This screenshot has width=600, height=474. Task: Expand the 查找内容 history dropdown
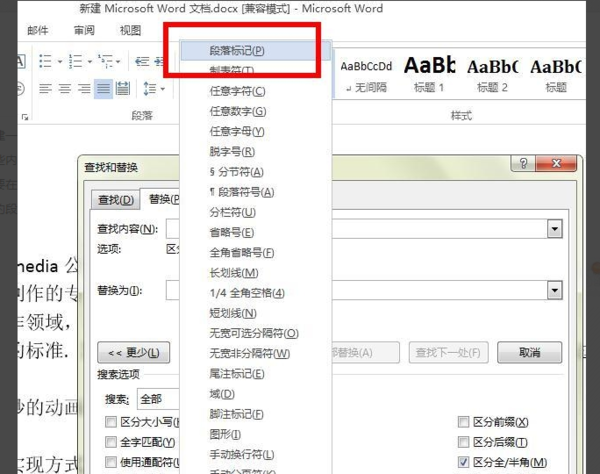click(x=554, y=229)
